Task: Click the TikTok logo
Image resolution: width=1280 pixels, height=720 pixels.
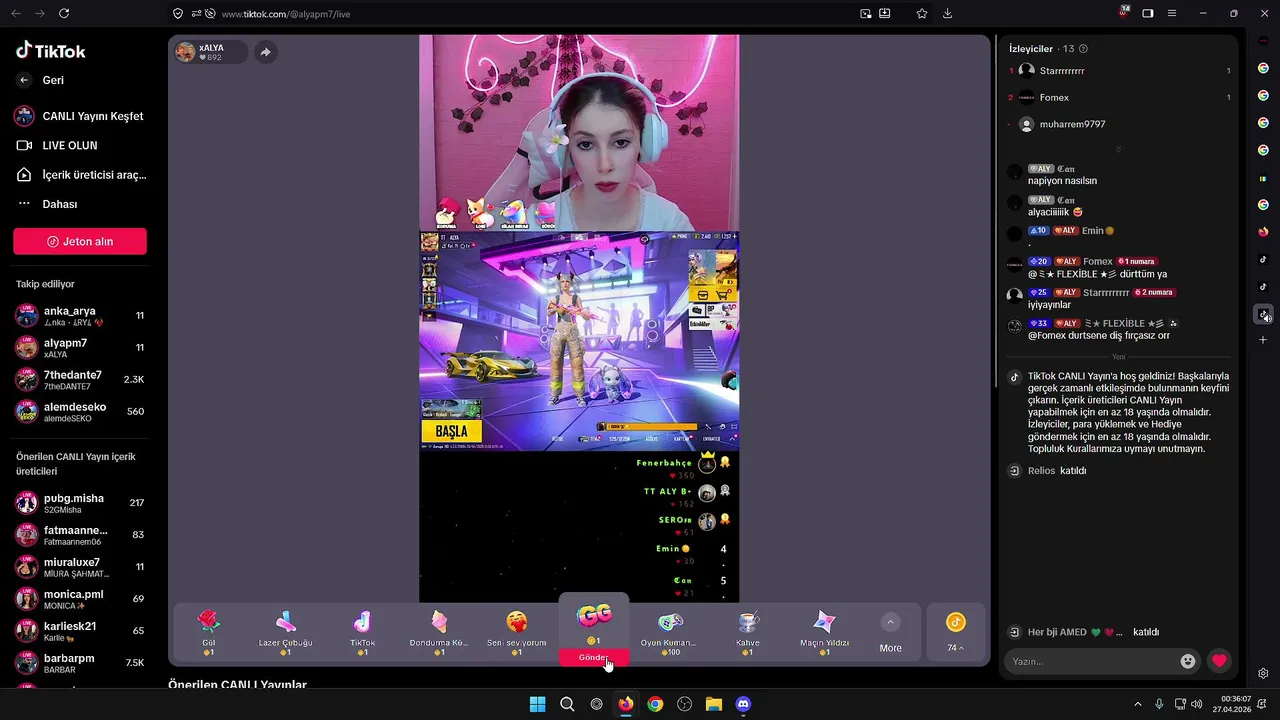Action: 51,50
